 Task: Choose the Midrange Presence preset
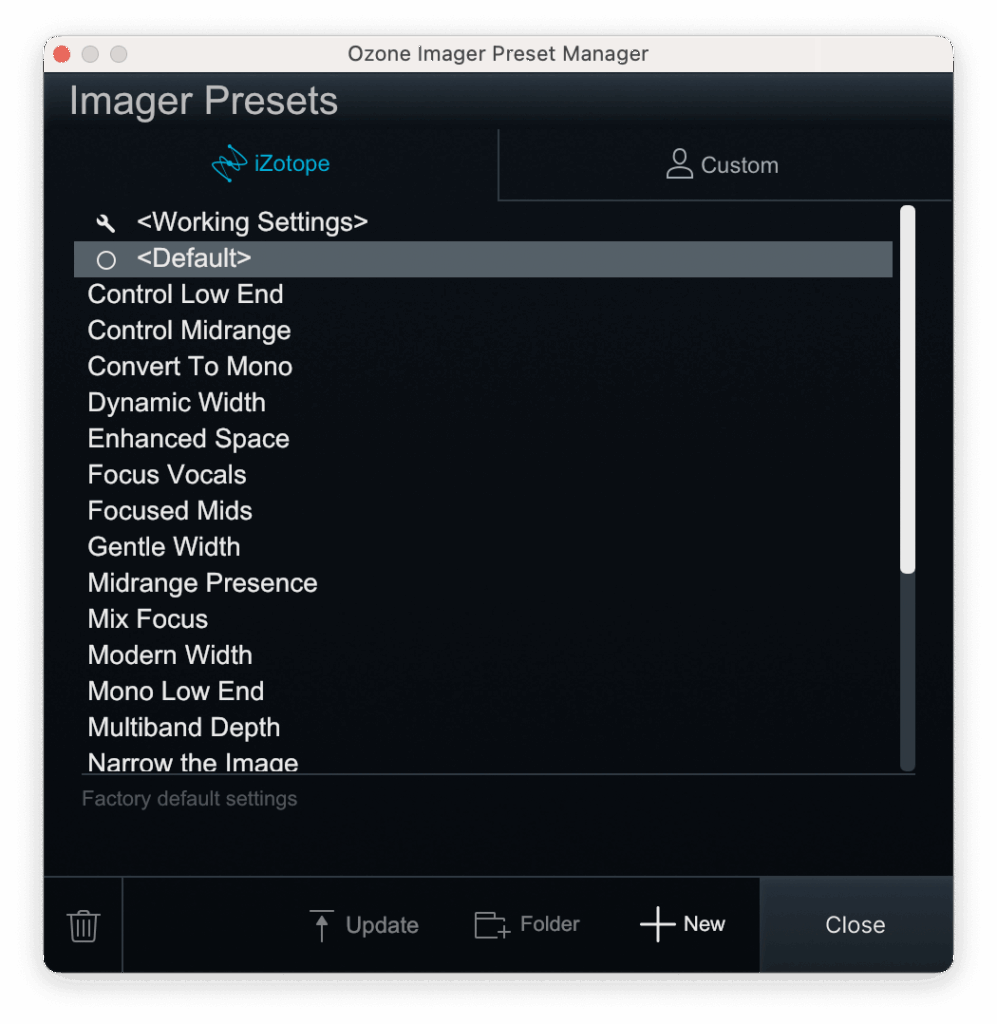(x=202, y=583)
